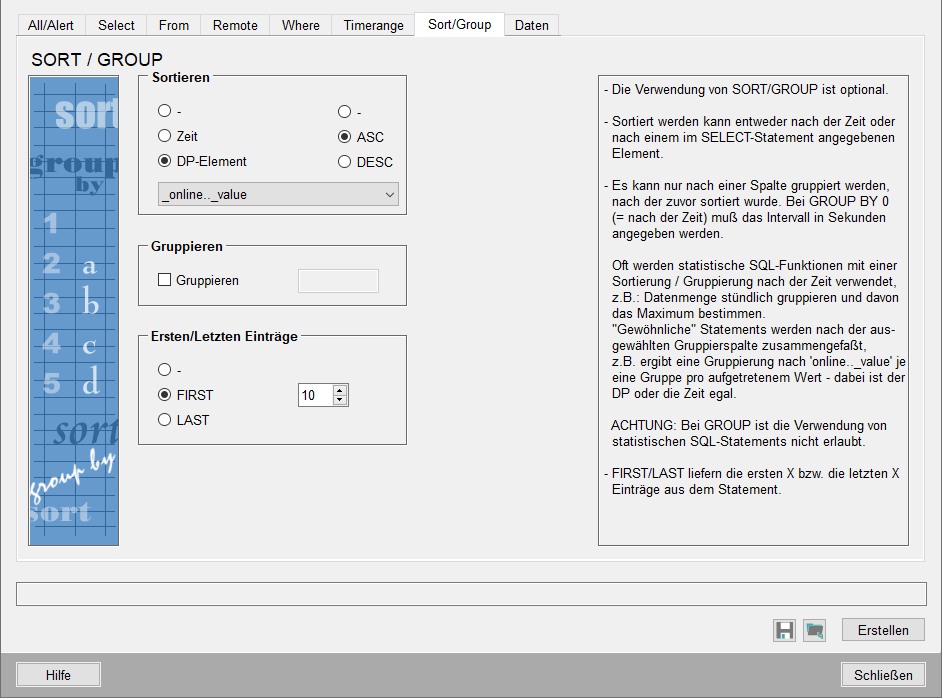
Task: Choose the LAST entries option
Action: [x=165, y=420]
